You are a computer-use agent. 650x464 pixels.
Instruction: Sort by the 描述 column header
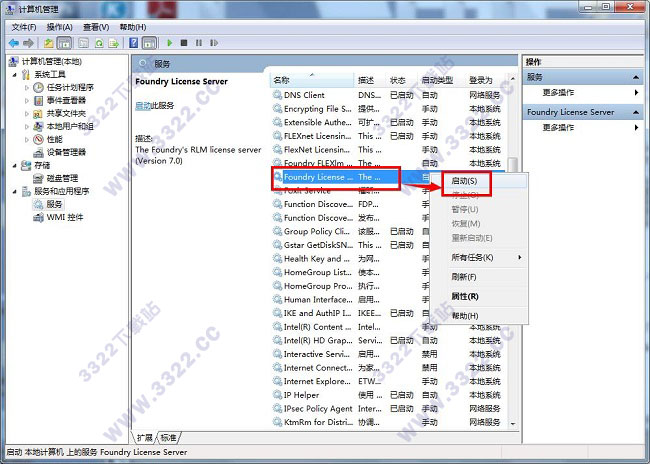coord(371,80)
